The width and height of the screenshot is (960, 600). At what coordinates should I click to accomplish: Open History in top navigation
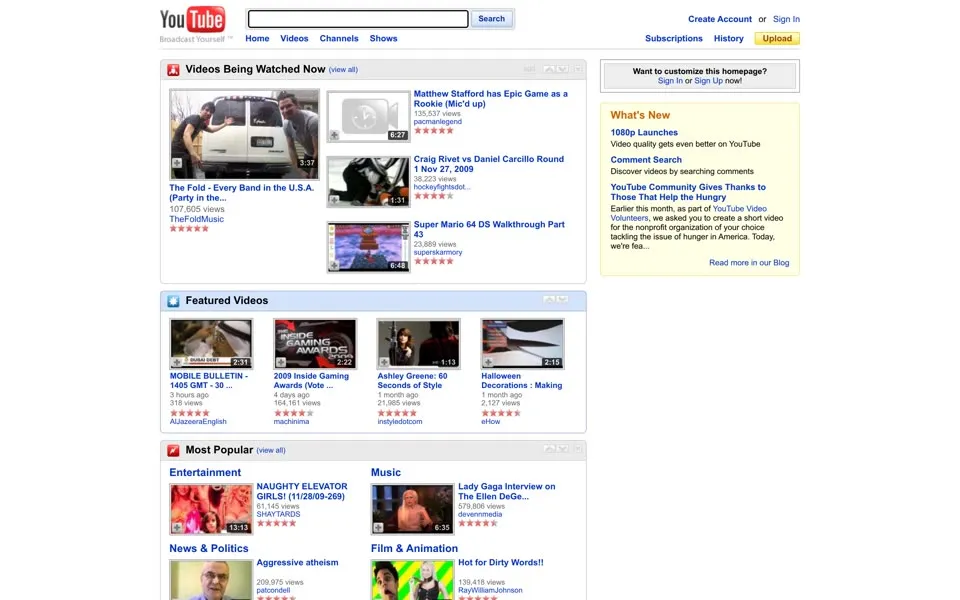(x=729, y=38)
